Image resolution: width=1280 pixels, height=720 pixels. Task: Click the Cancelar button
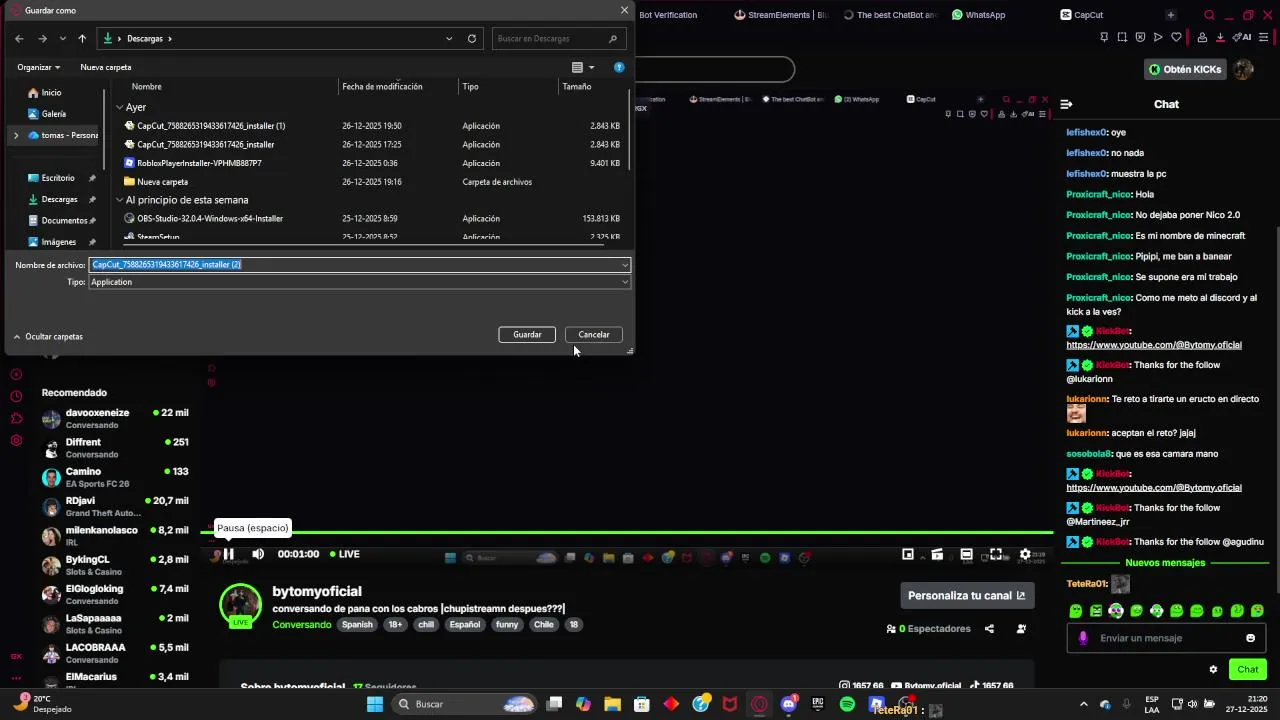[x=593, y=335]
